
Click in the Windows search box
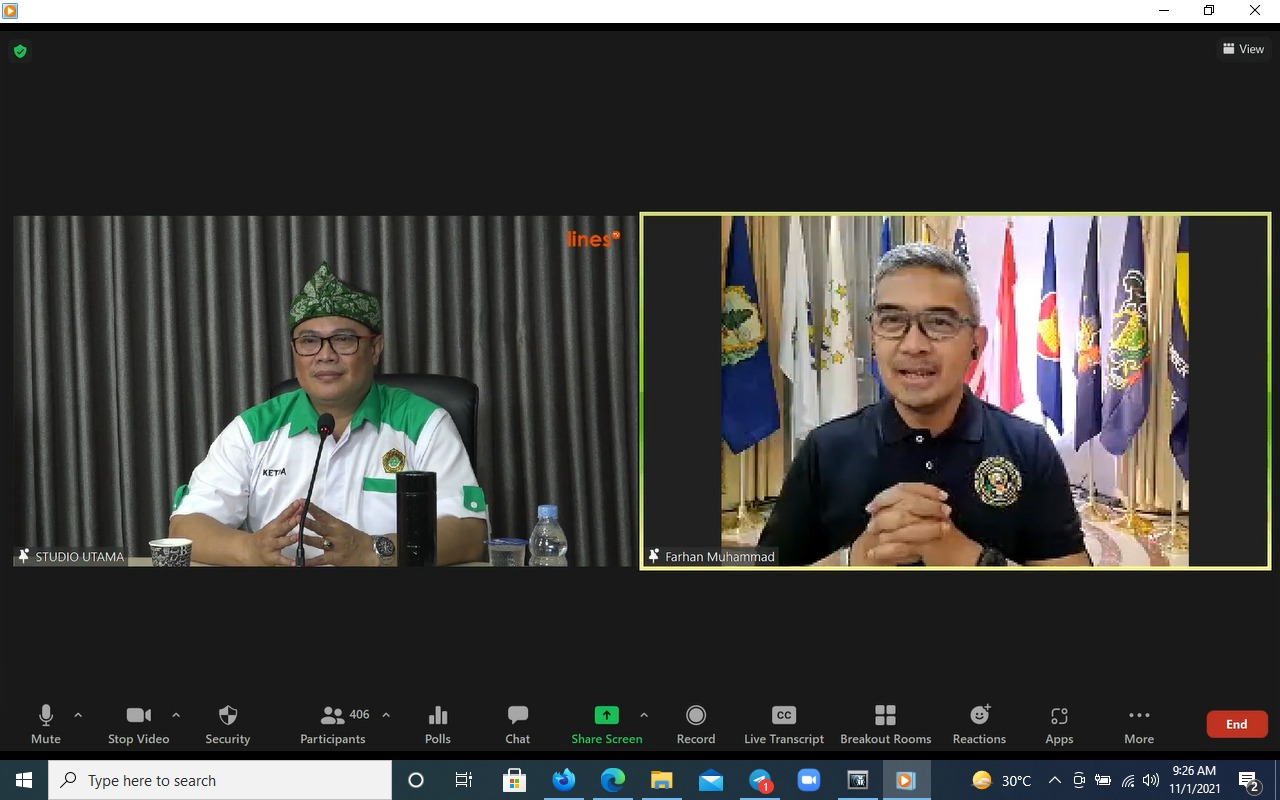click(220, 780)
